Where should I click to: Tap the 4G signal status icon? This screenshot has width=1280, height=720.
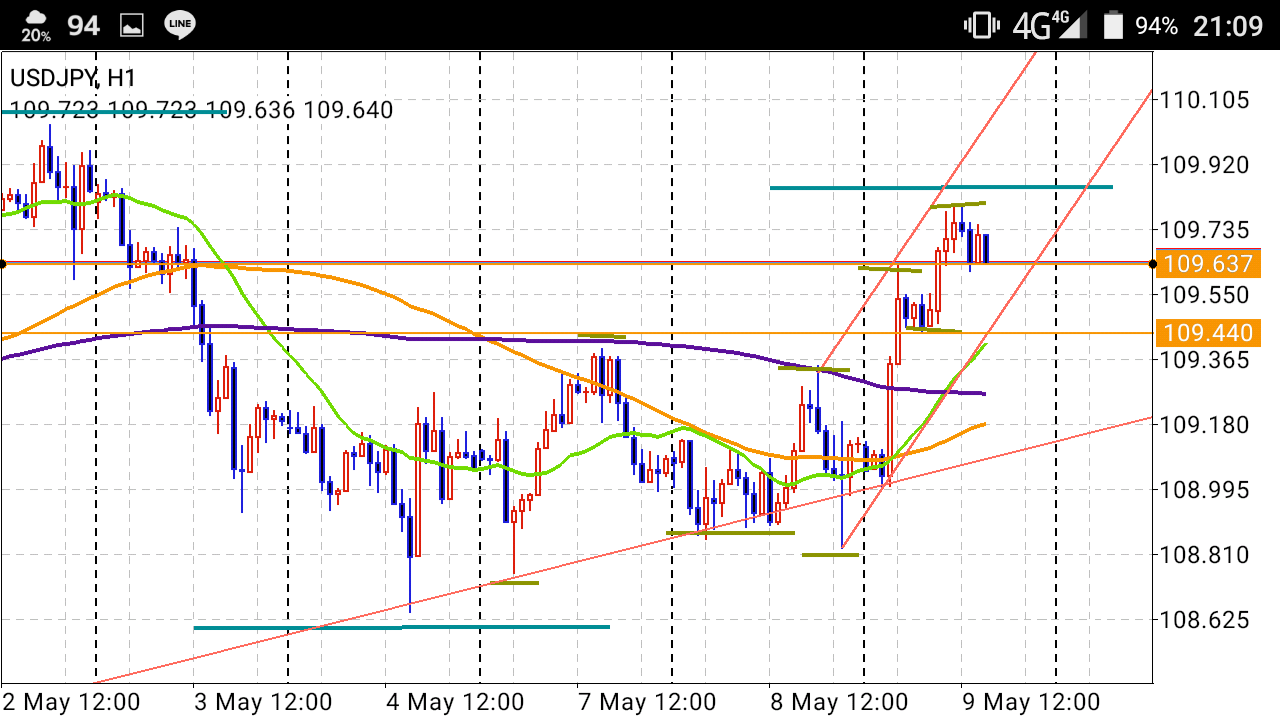coord(1049,26)
